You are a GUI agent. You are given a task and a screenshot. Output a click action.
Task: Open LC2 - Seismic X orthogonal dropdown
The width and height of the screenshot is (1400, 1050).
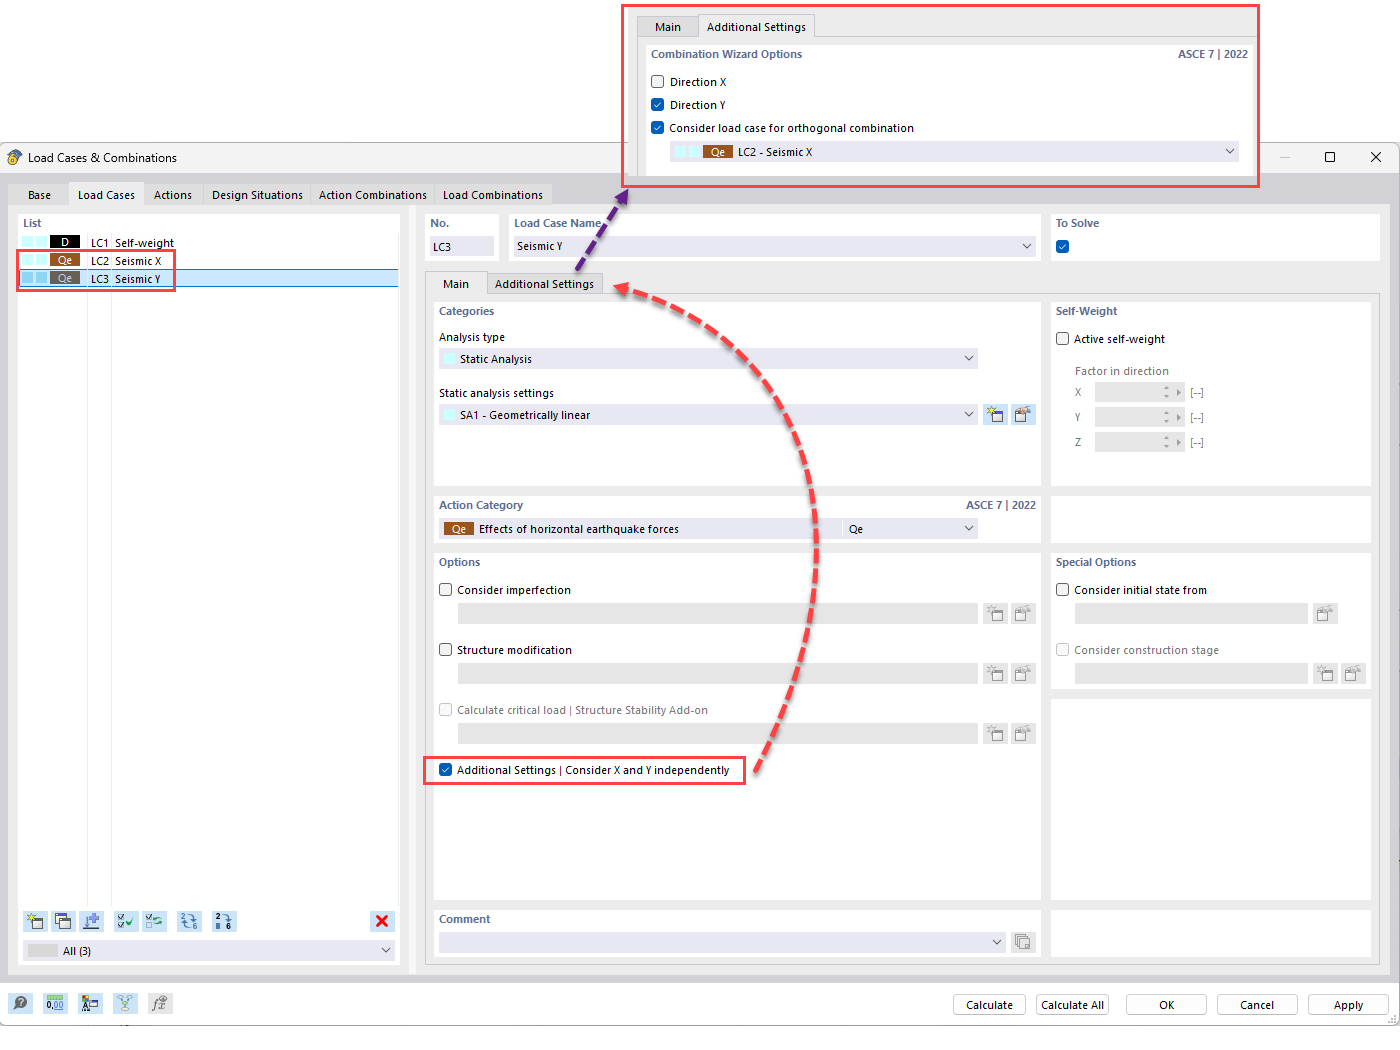click(x=955, y=152)
